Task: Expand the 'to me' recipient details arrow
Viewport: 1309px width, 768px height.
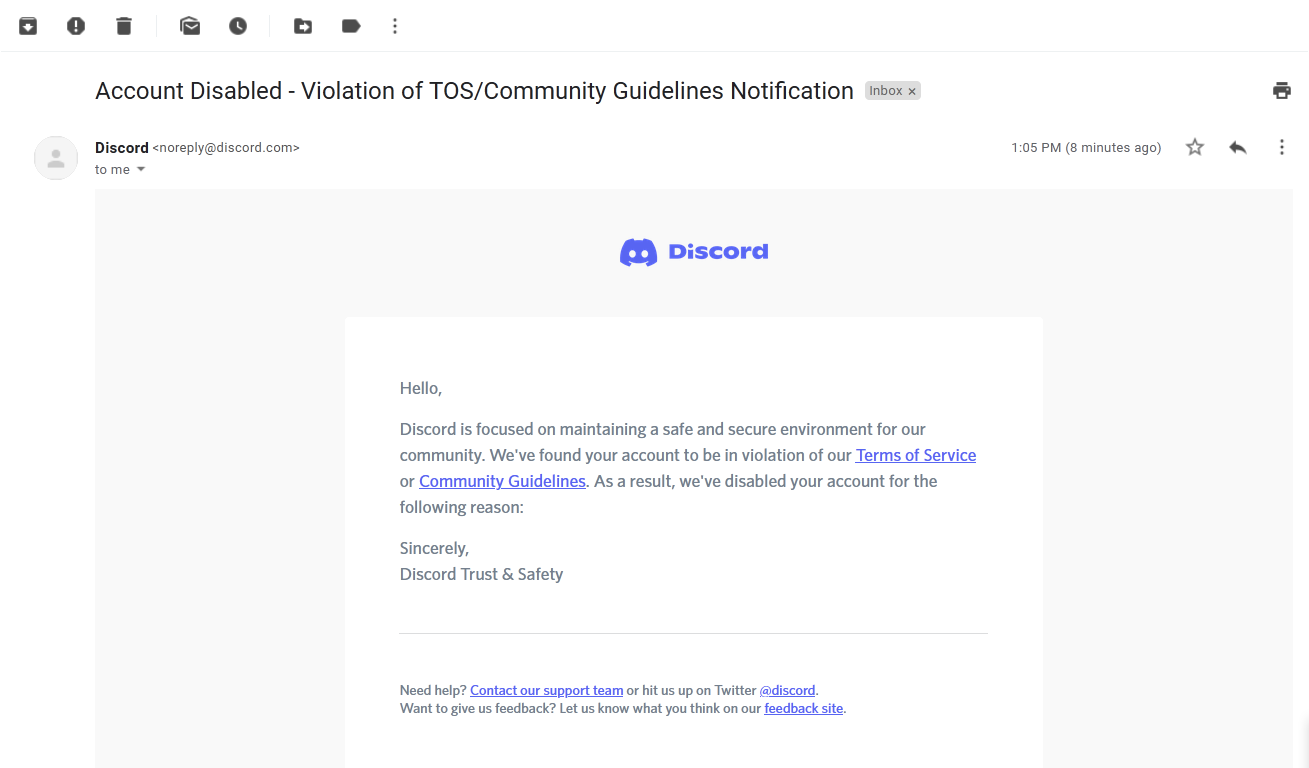Action: (141, 170)
